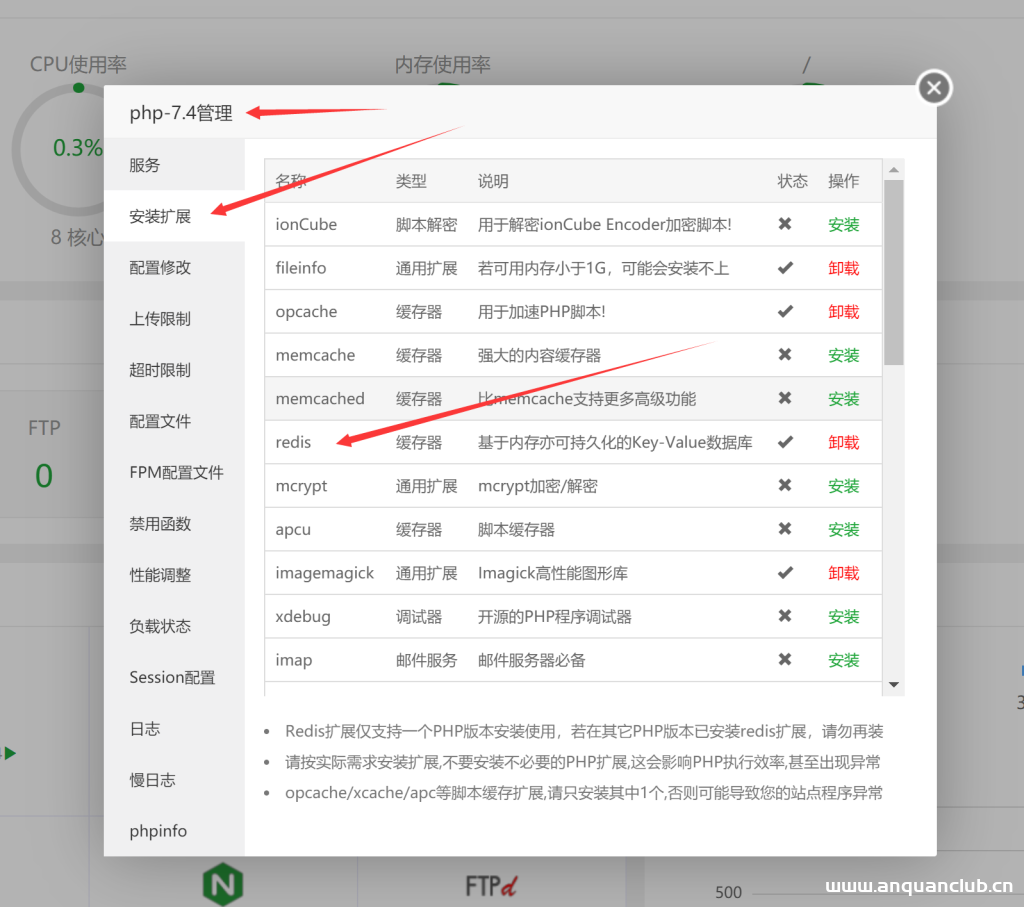
Task: Install the imap extension
Action: 843,660
